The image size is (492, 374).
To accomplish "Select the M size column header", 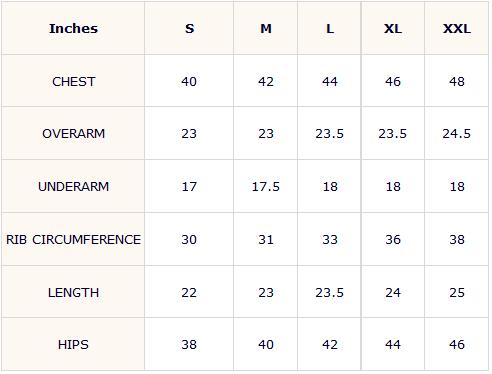I will pos(266,29).
